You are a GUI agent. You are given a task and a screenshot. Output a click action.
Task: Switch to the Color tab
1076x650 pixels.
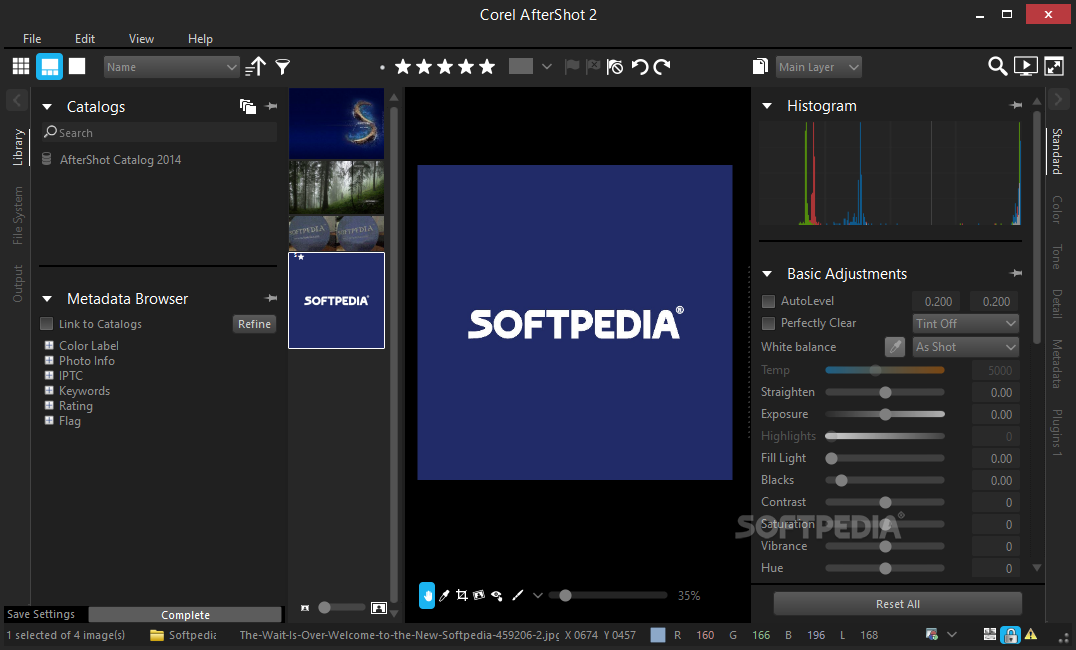pos(1057,209)
